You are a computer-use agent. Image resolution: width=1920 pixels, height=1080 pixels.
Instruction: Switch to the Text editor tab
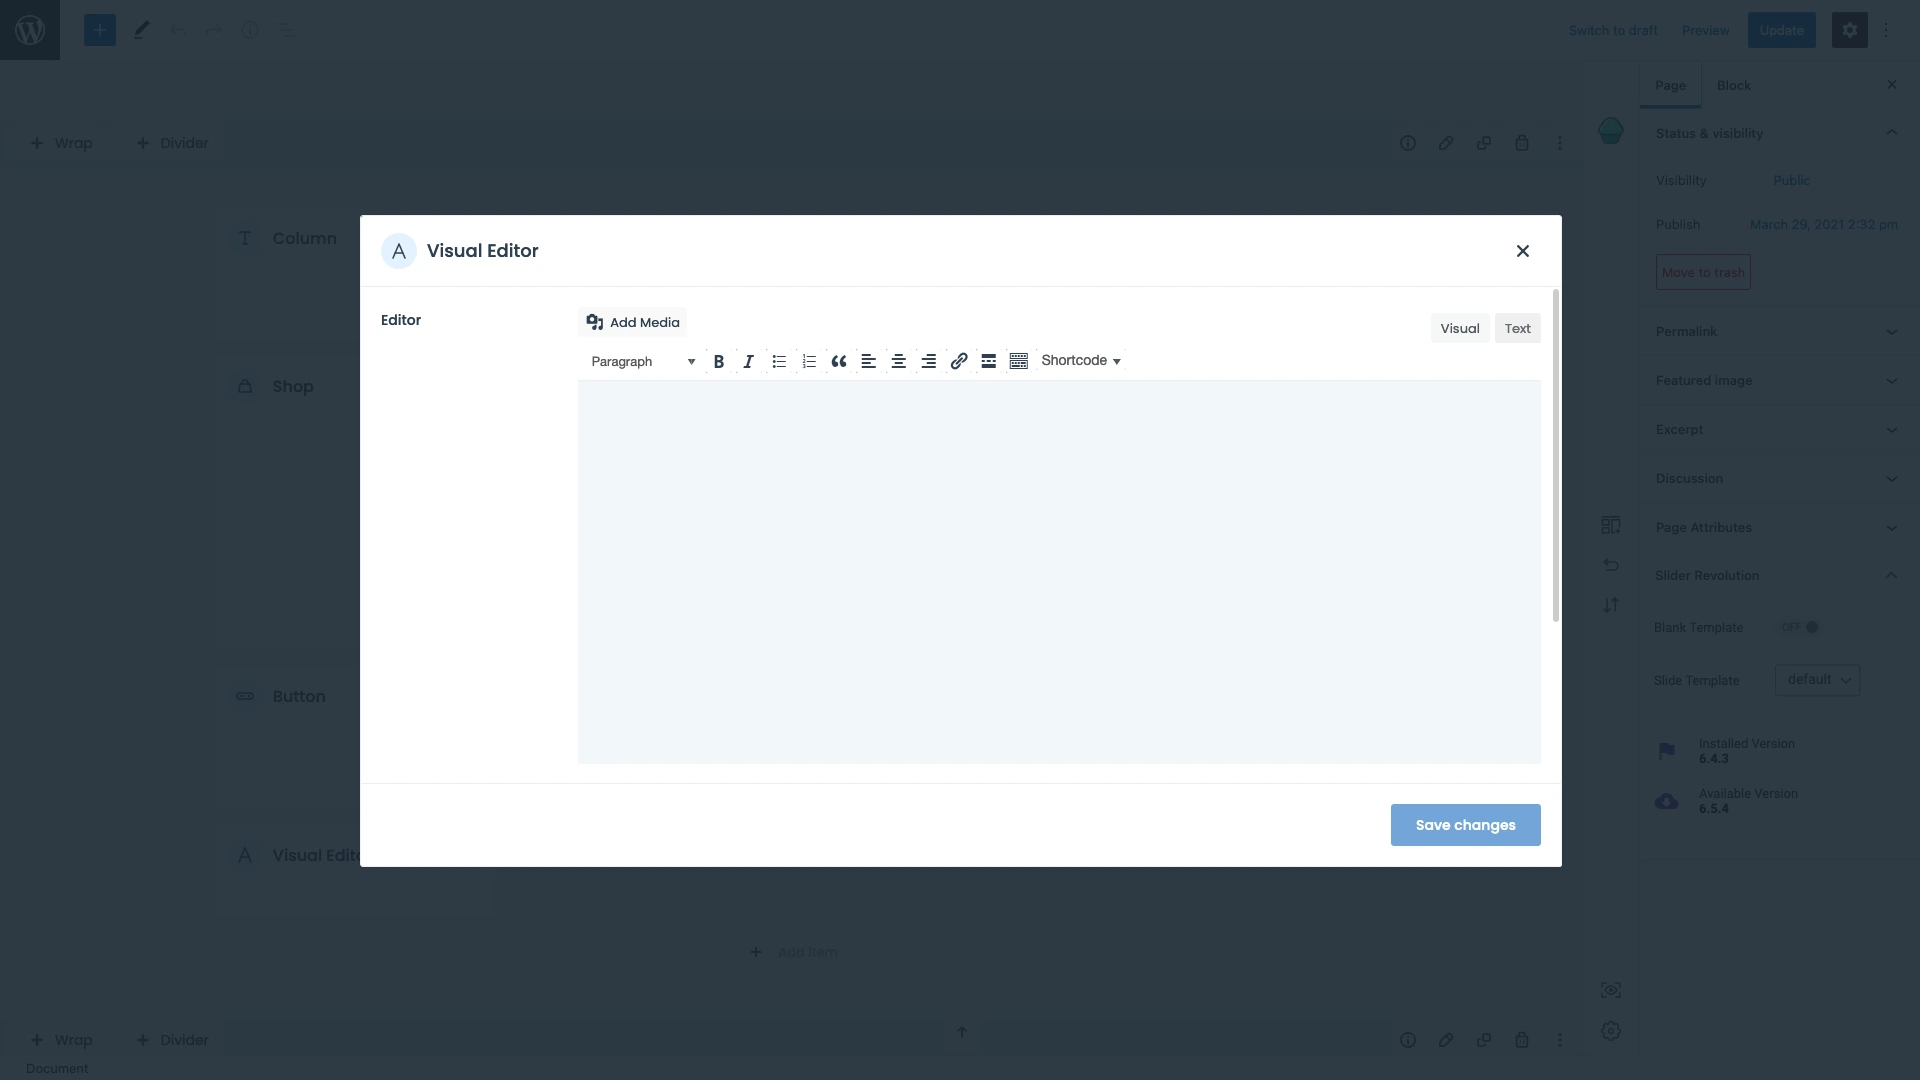coord(1517,328)
